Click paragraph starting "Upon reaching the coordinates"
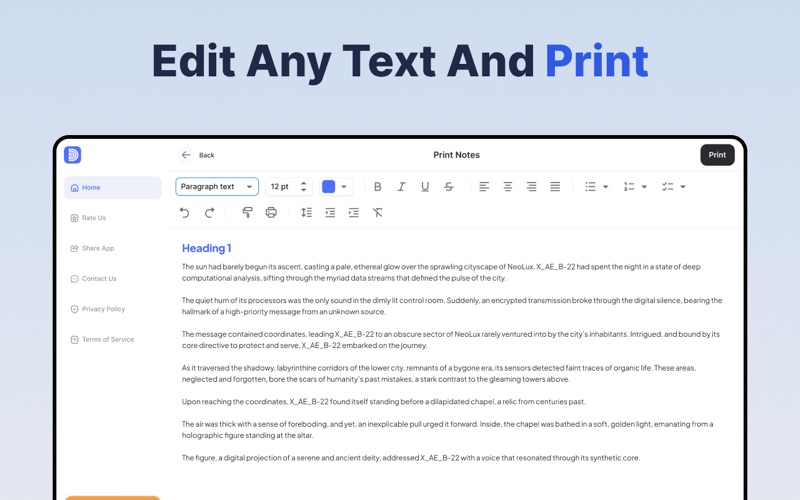 384,402
